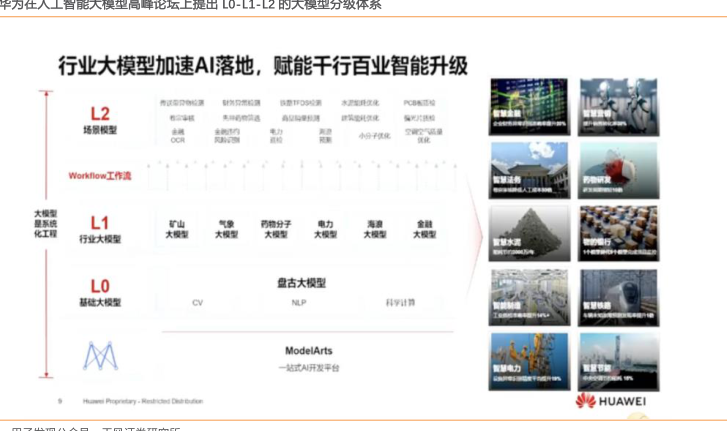Open the 智慧铁路 high-speed train thumbnail
Screen dimensions: 727x431
pos(619,298)
